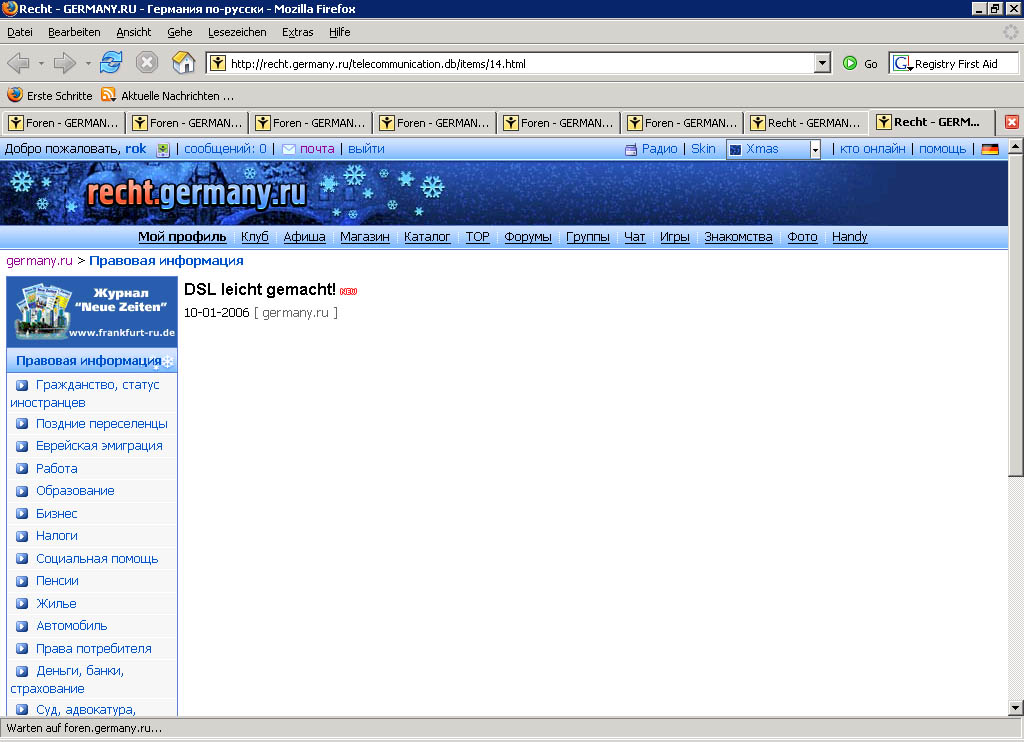Click the green Go button icon
The image size is (1024, 742).
[x=850, y=63]
